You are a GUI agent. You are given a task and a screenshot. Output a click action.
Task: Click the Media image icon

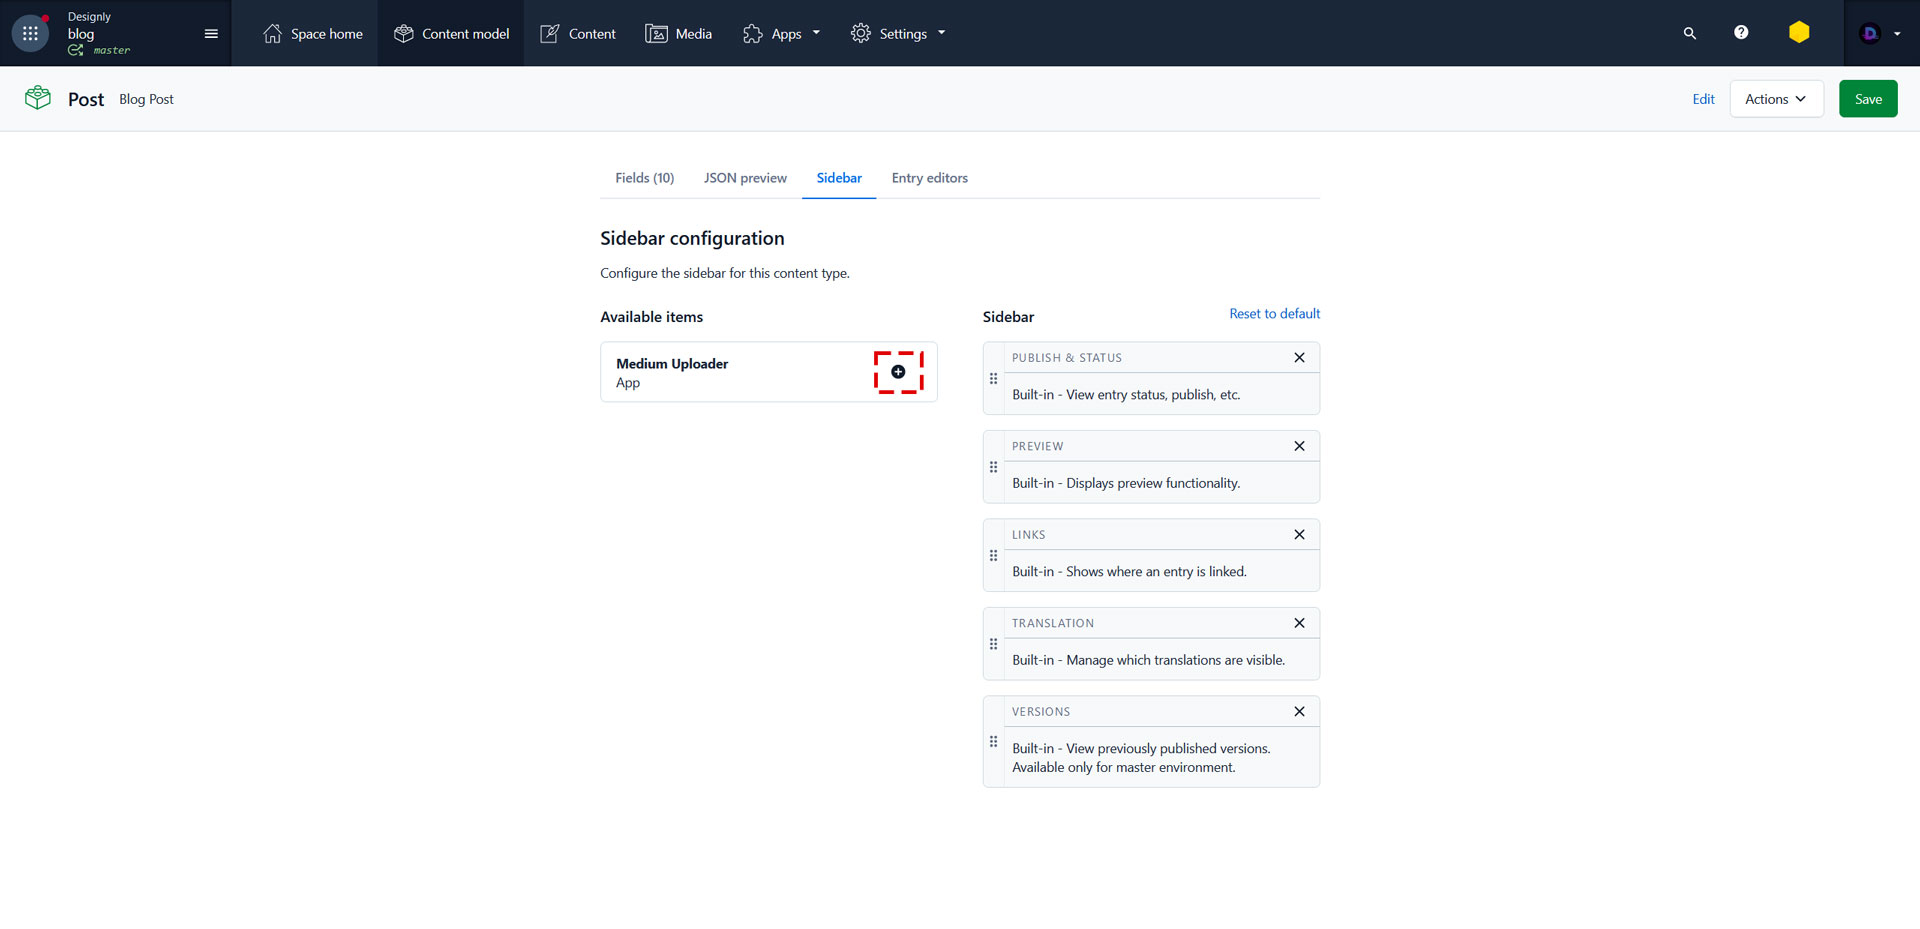pos(656,34)
